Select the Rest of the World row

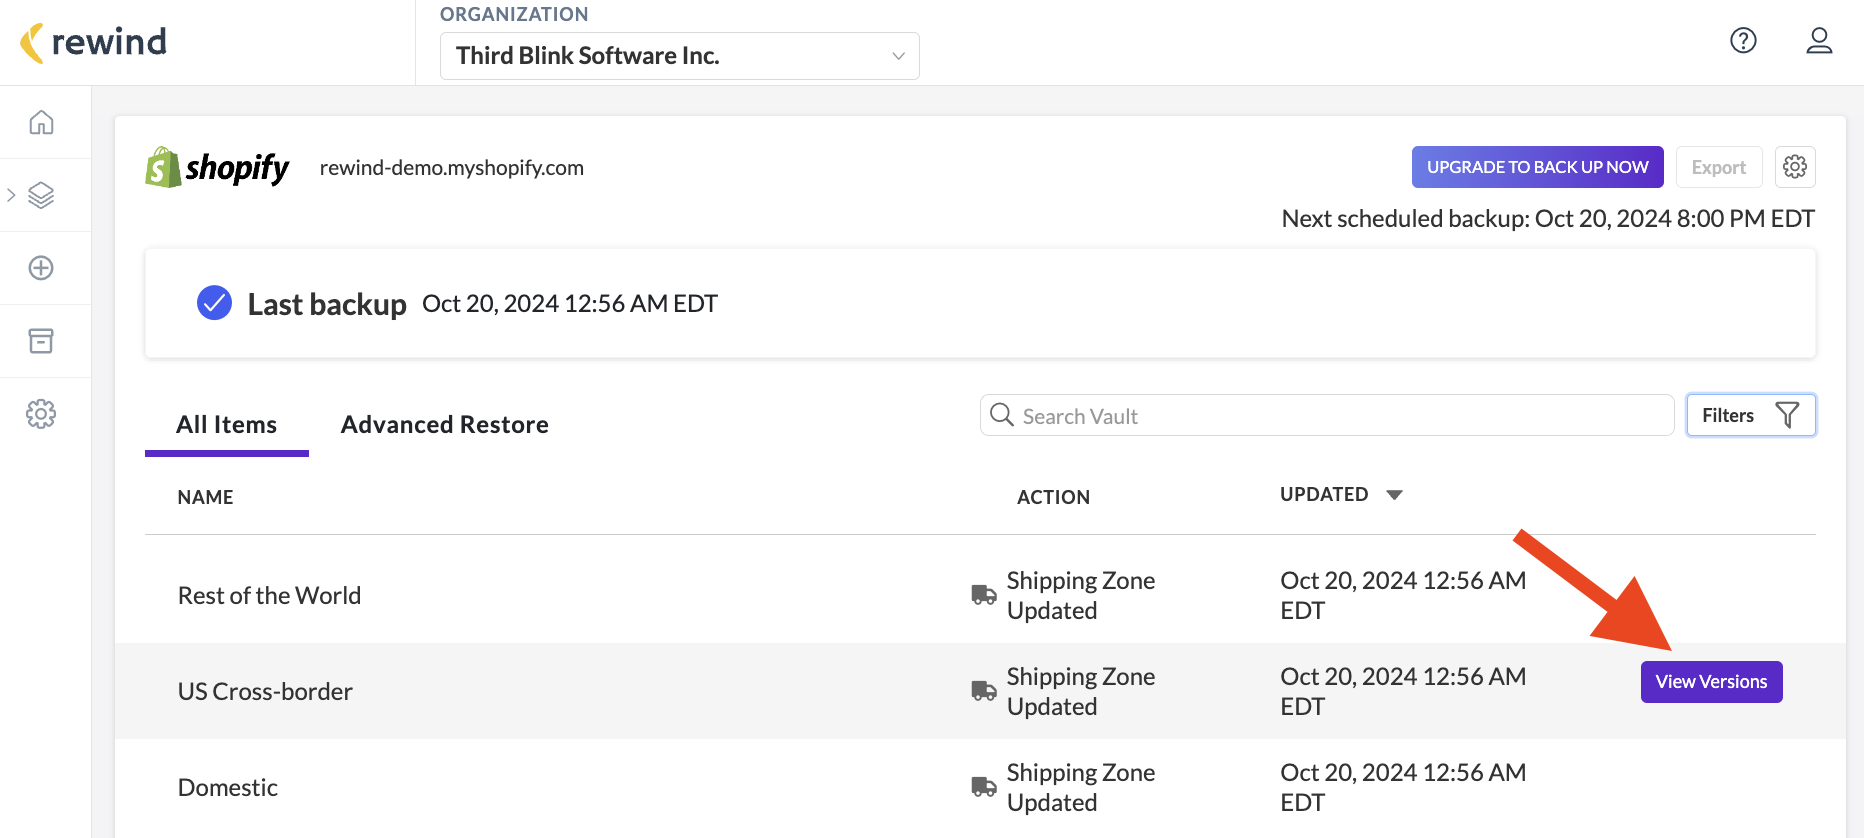point(980,595)
